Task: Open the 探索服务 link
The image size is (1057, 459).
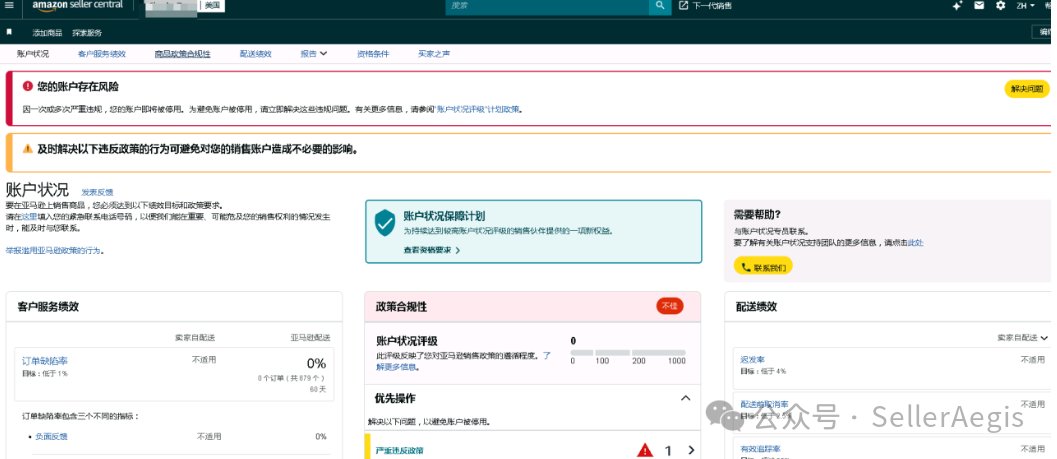Action: pyautogui.click(x=87, y=32)
